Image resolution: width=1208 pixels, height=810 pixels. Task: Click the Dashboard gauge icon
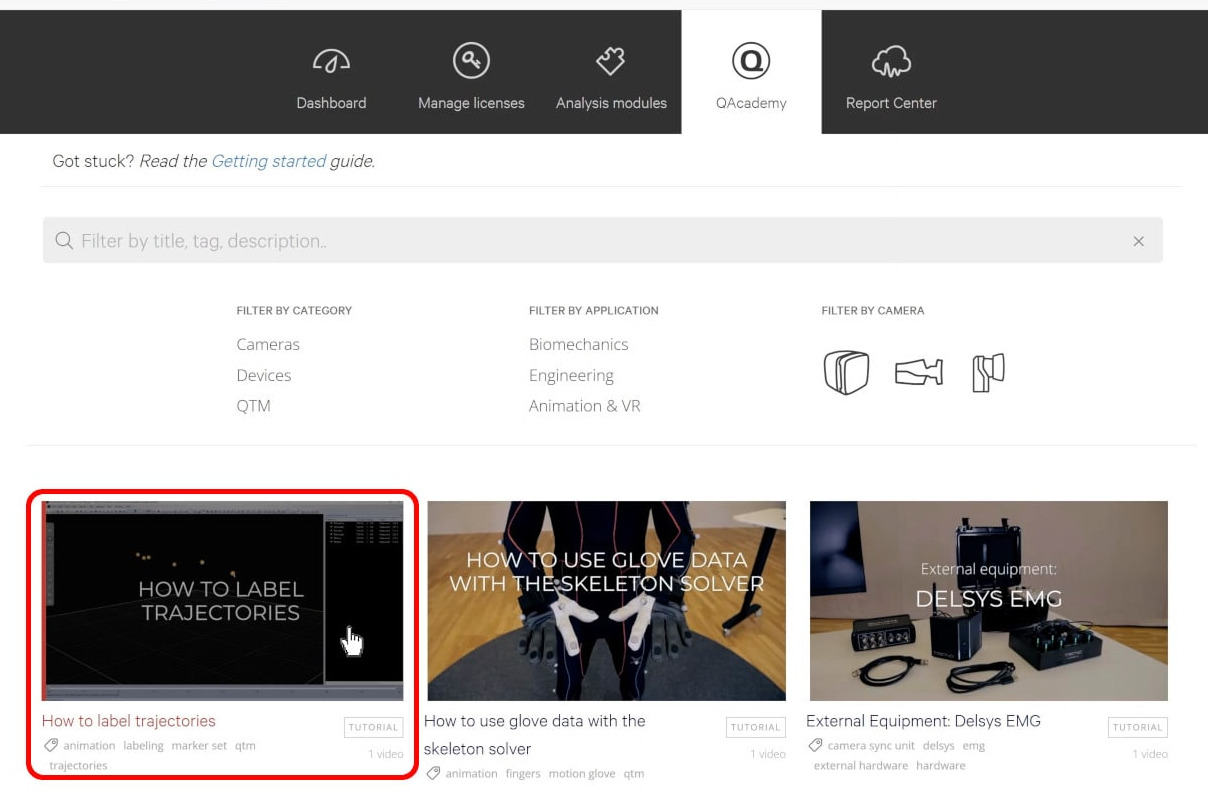tap(331, 62)
